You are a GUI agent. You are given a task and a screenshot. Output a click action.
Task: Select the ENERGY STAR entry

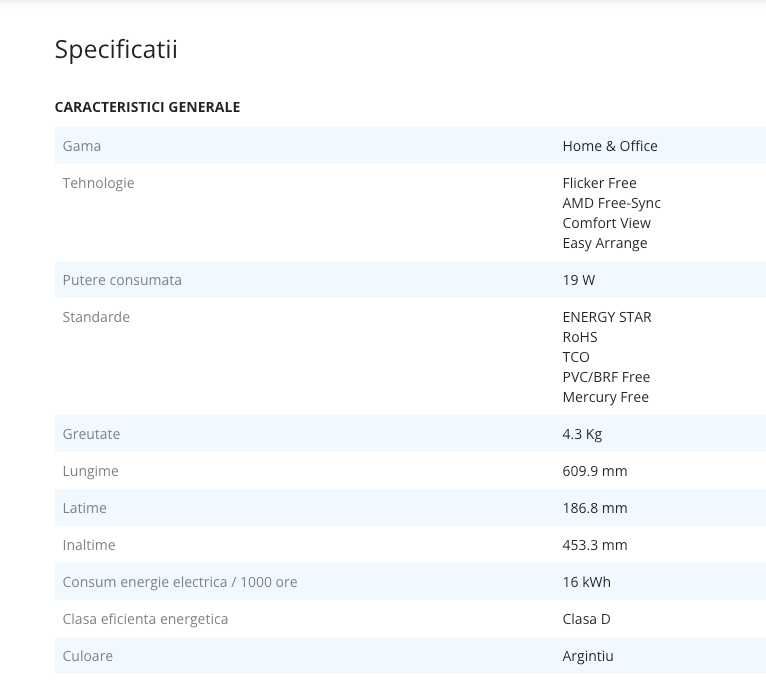(x=606, y=317)
